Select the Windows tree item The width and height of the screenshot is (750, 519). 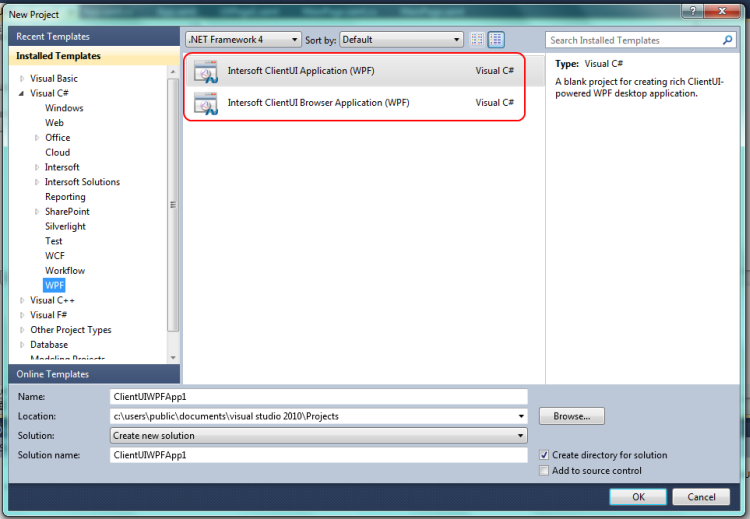(x=64, y=108)
